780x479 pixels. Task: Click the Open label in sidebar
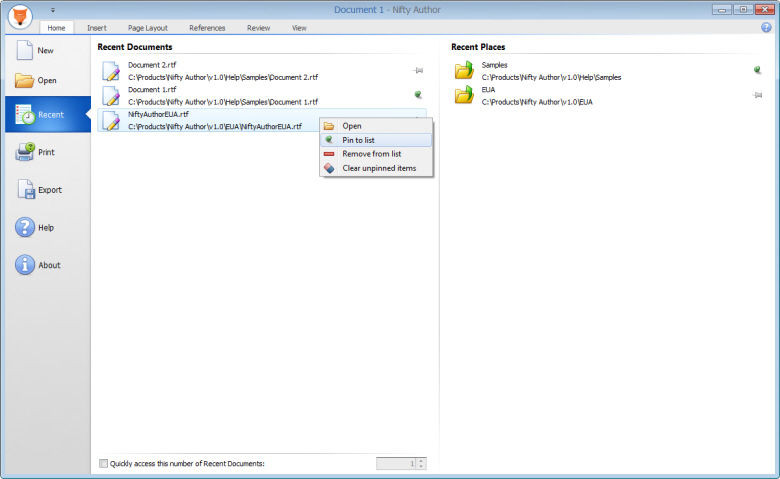click(47, 81)
